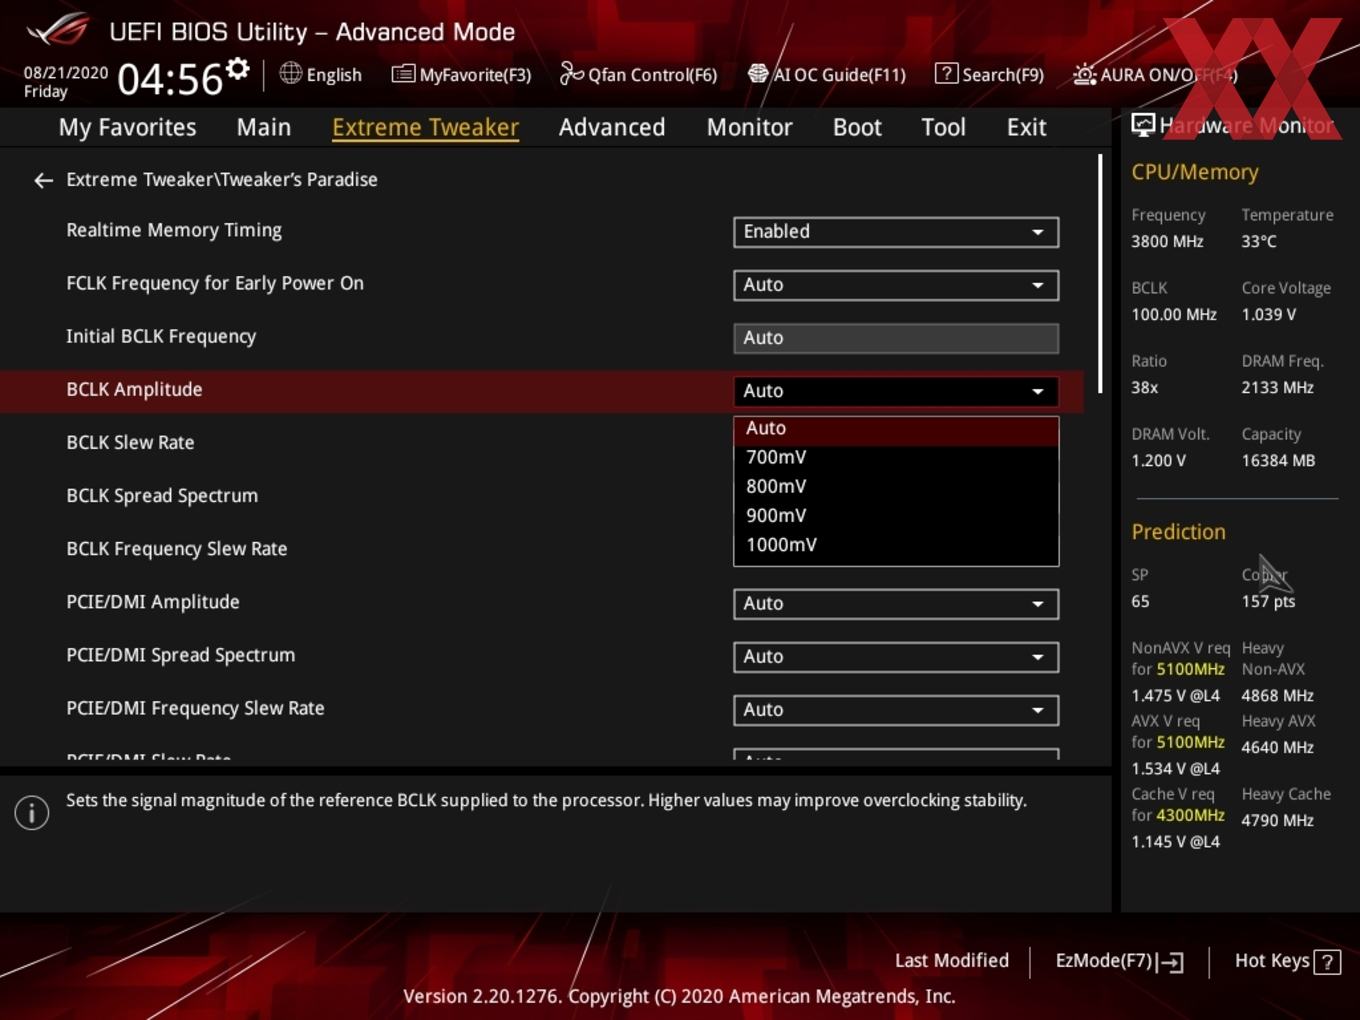Click the 1.039 V core voltage value
Image resolution: width=1360 pixels, height=1020 pixels.
click(x=1269, y=315)
